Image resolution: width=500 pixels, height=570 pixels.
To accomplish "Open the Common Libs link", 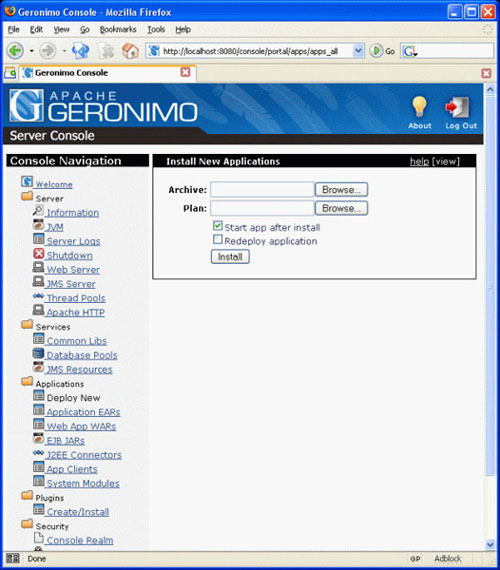I will click(77, 341).
